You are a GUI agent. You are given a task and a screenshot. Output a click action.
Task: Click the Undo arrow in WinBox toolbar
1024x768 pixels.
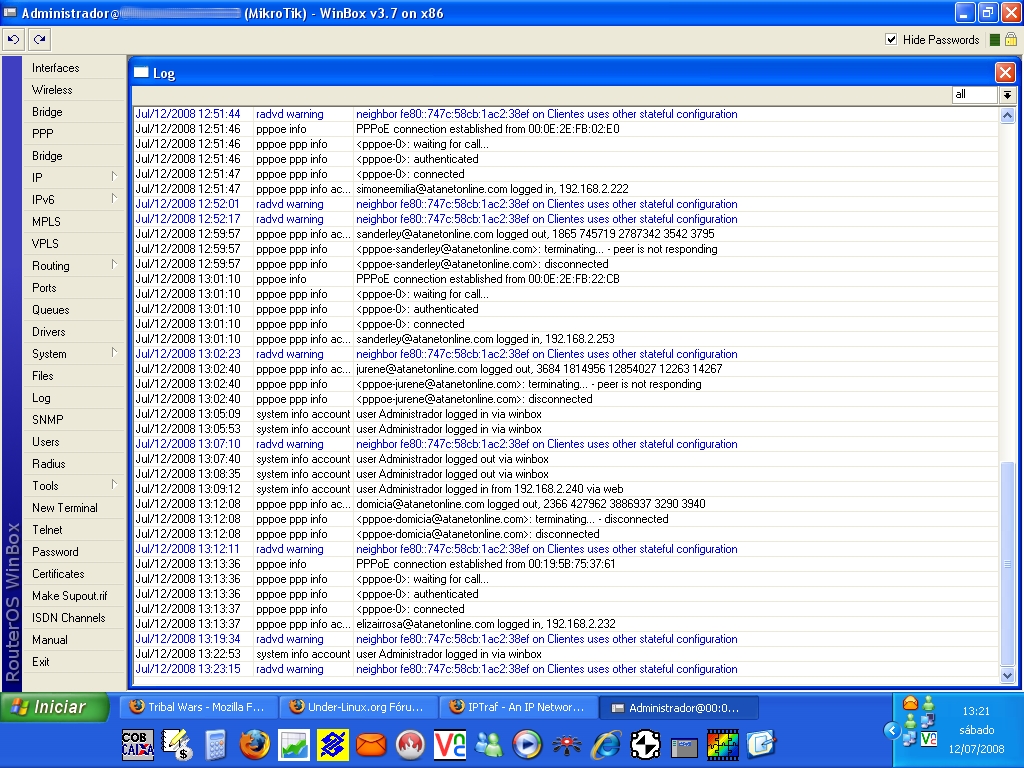point(13,40)
